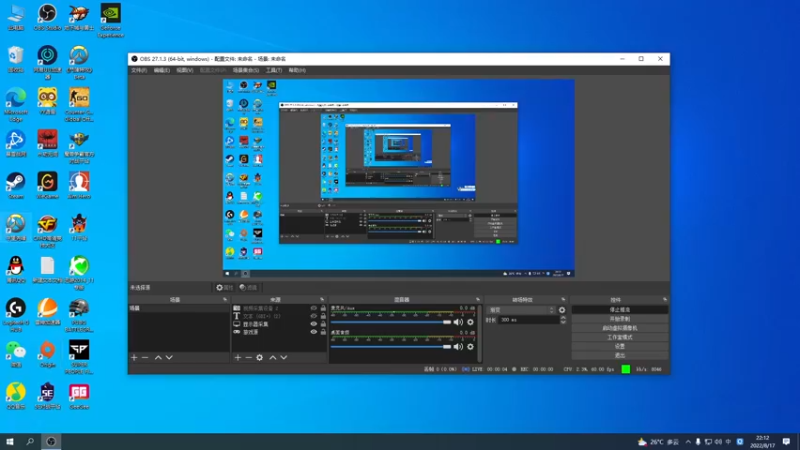This screenshot has height=450, width=800.
Task: Hide the 游戏源 game capture source
Action: pyautogui.click(x=314, y=332)
